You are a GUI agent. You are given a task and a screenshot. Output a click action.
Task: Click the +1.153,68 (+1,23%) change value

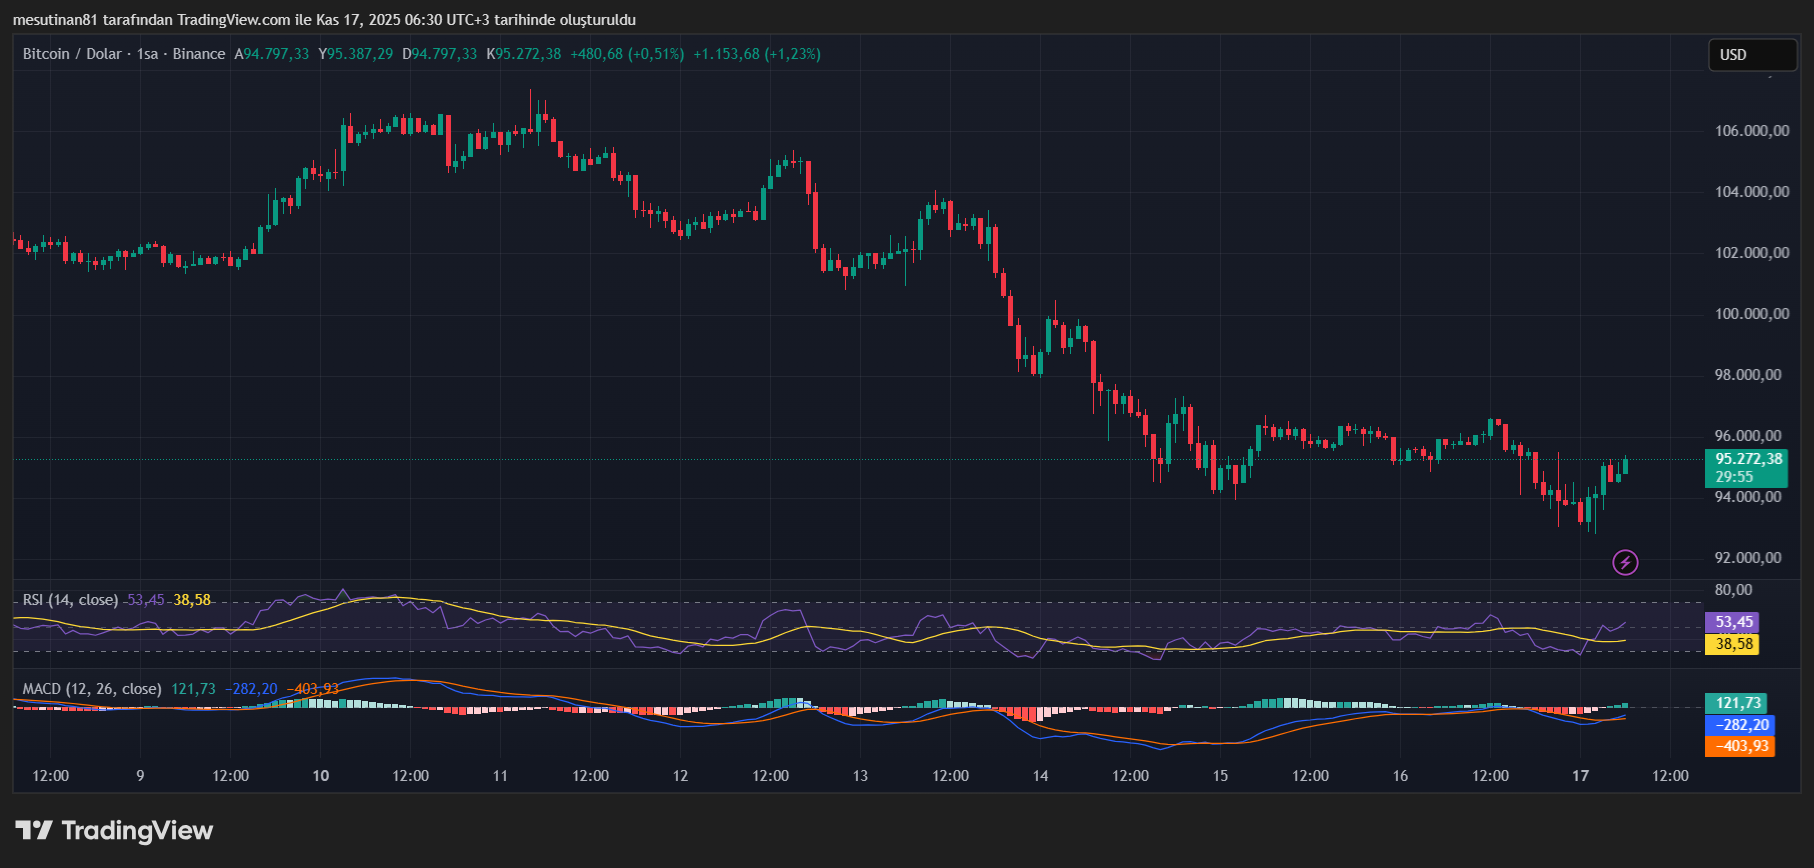756,54
